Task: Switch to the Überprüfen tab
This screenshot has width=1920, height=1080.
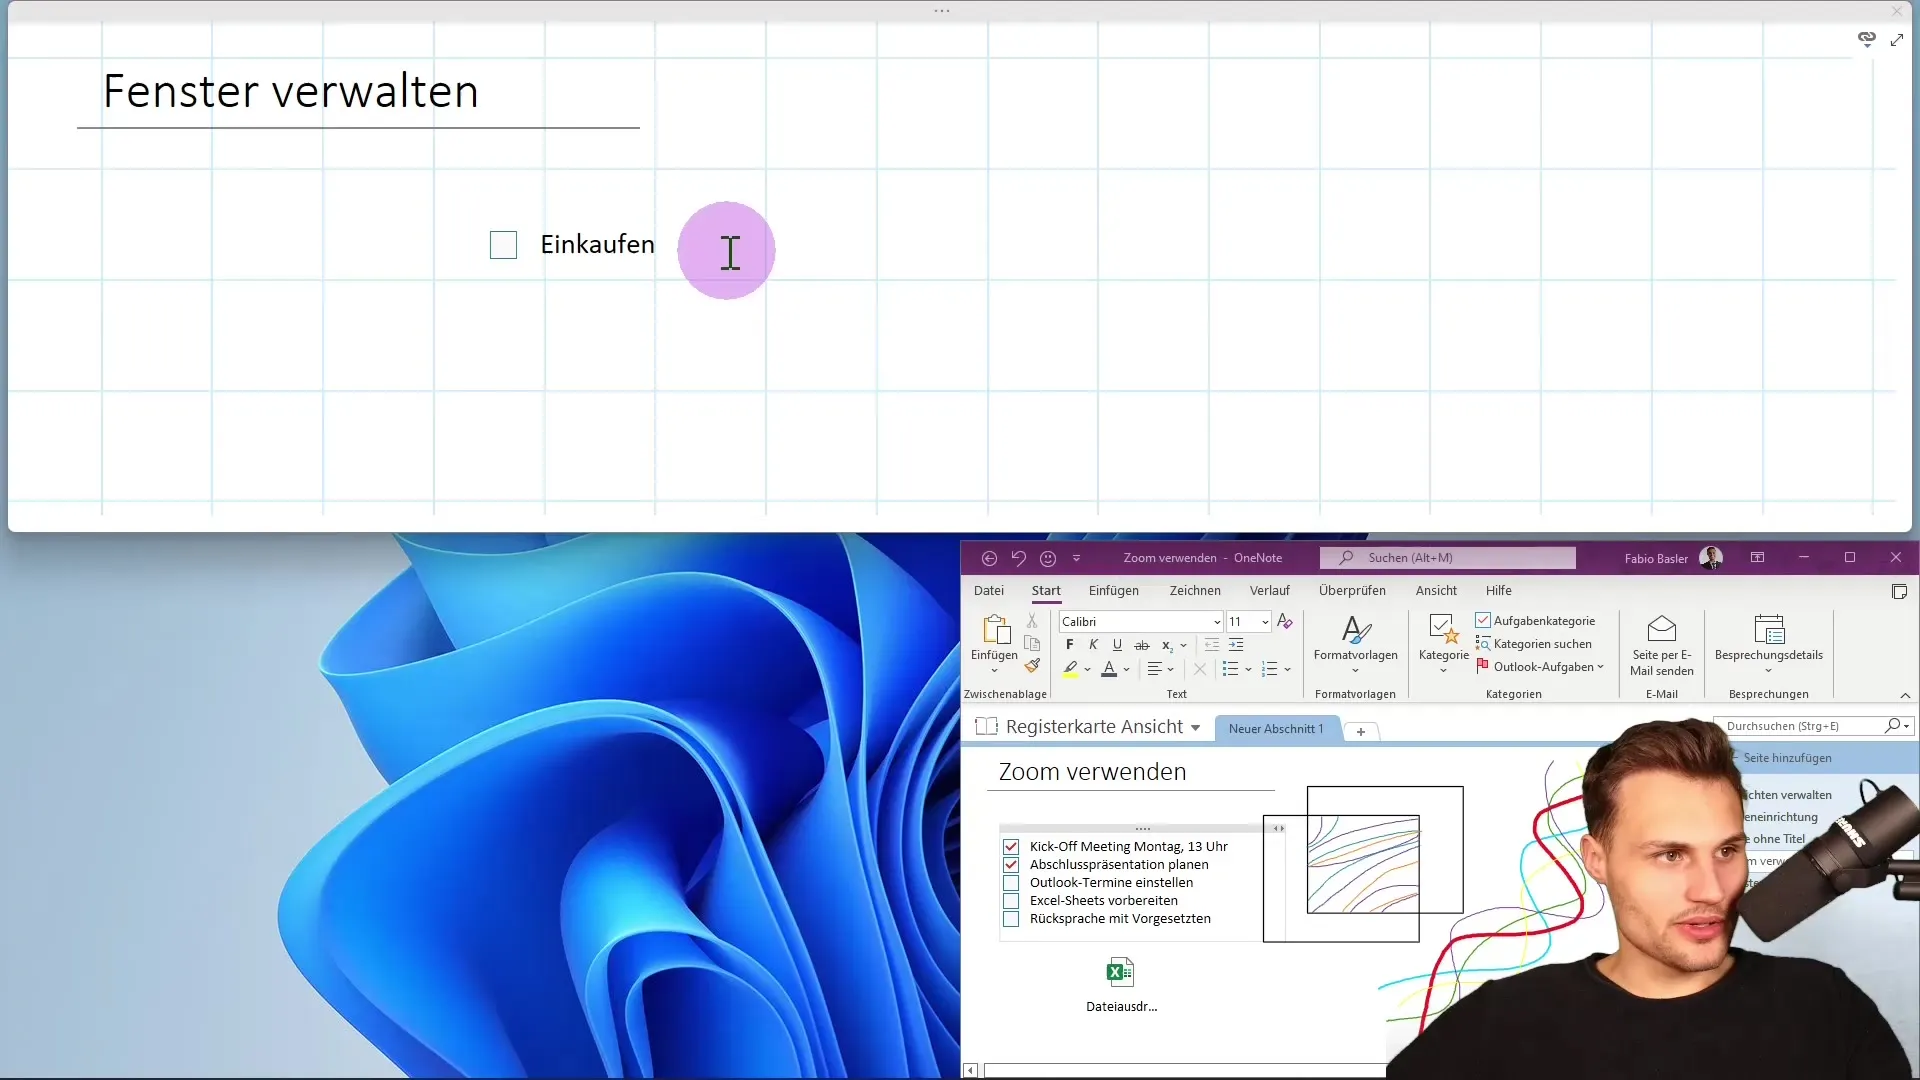Action: 1352,591
